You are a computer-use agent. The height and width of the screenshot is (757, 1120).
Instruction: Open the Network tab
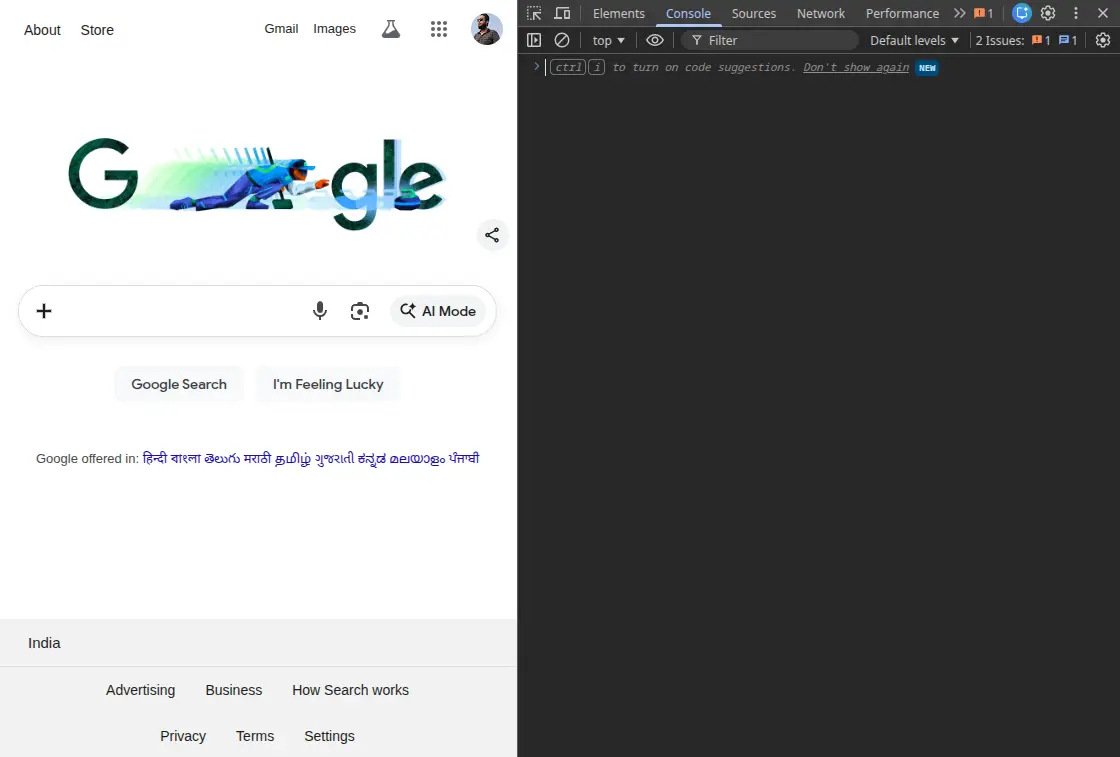821,14
